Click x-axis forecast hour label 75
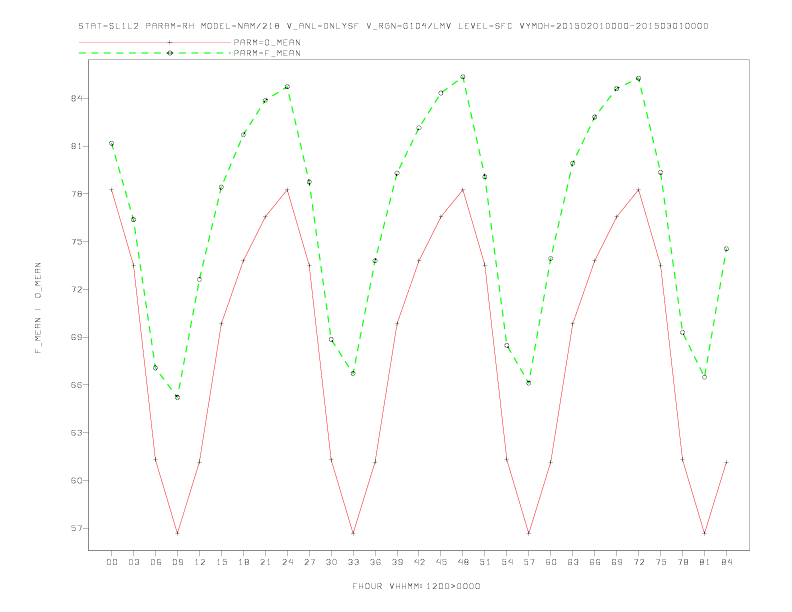This screenshot has width=792, height=612. coord(661,562)
